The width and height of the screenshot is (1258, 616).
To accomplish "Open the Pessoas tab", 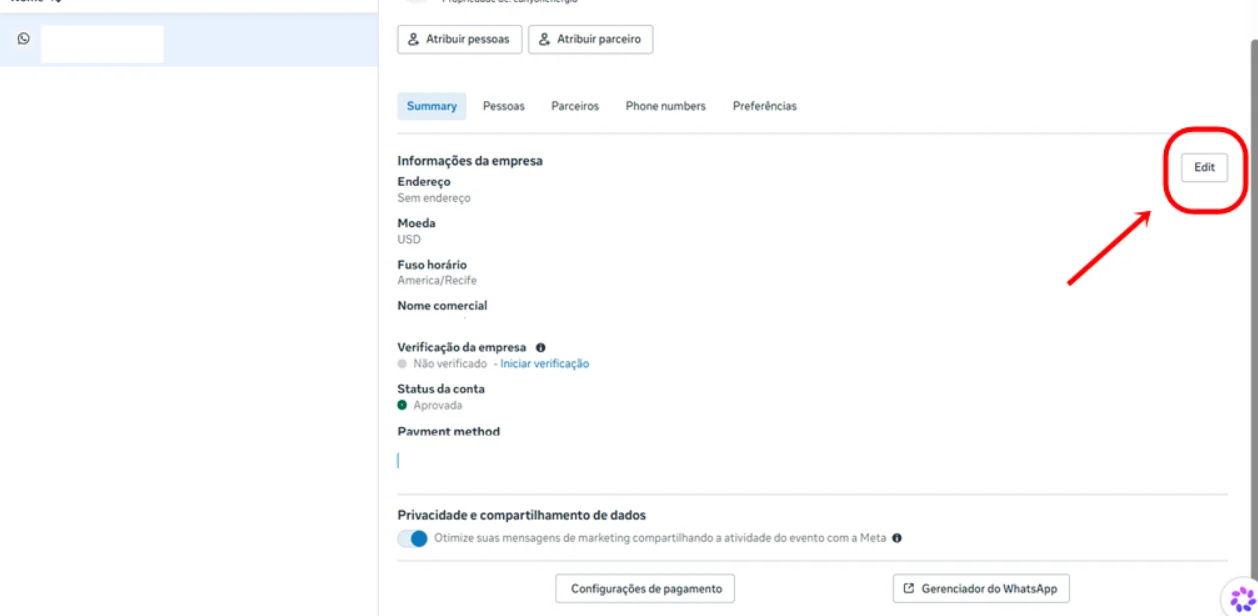I will (504, 106).
